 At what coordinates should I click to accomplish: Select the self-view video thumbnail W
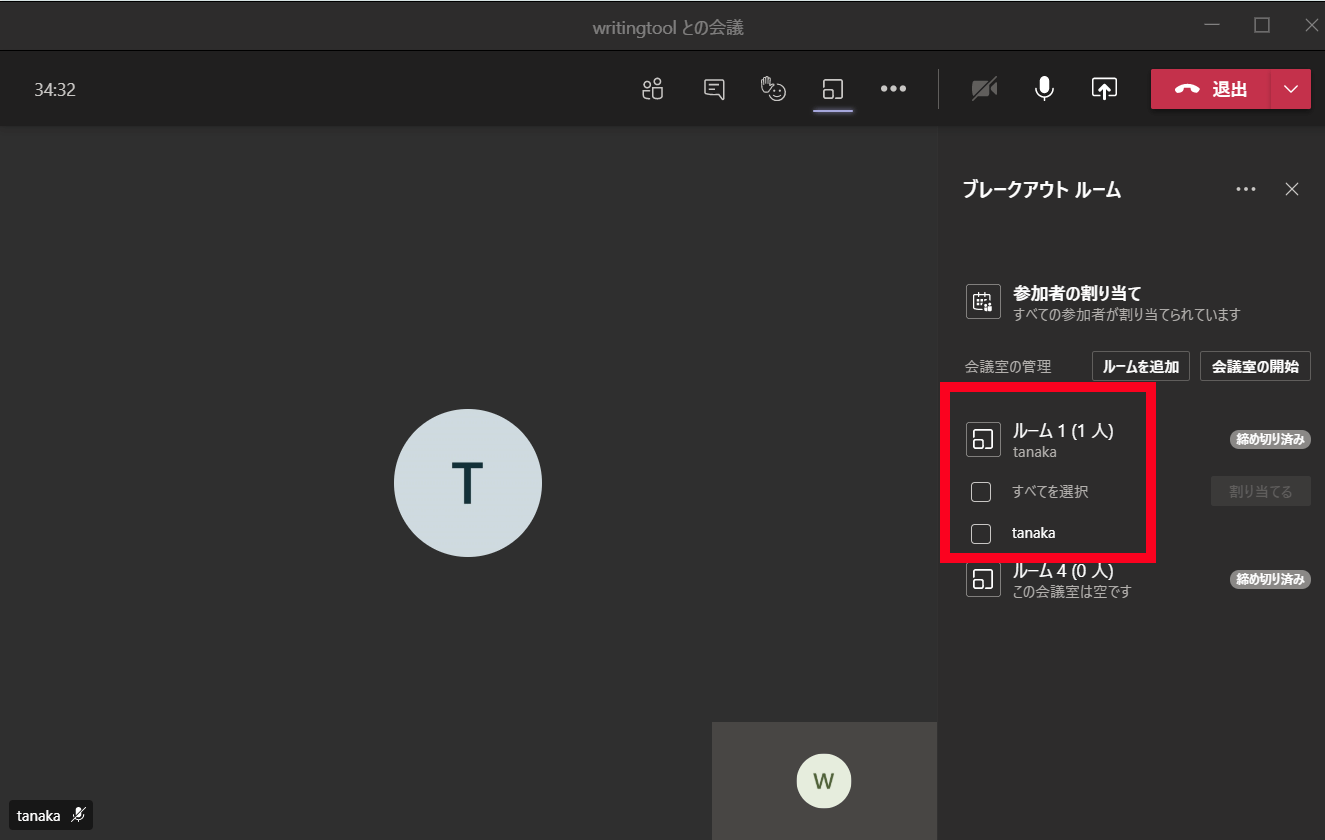pos(824,780)
